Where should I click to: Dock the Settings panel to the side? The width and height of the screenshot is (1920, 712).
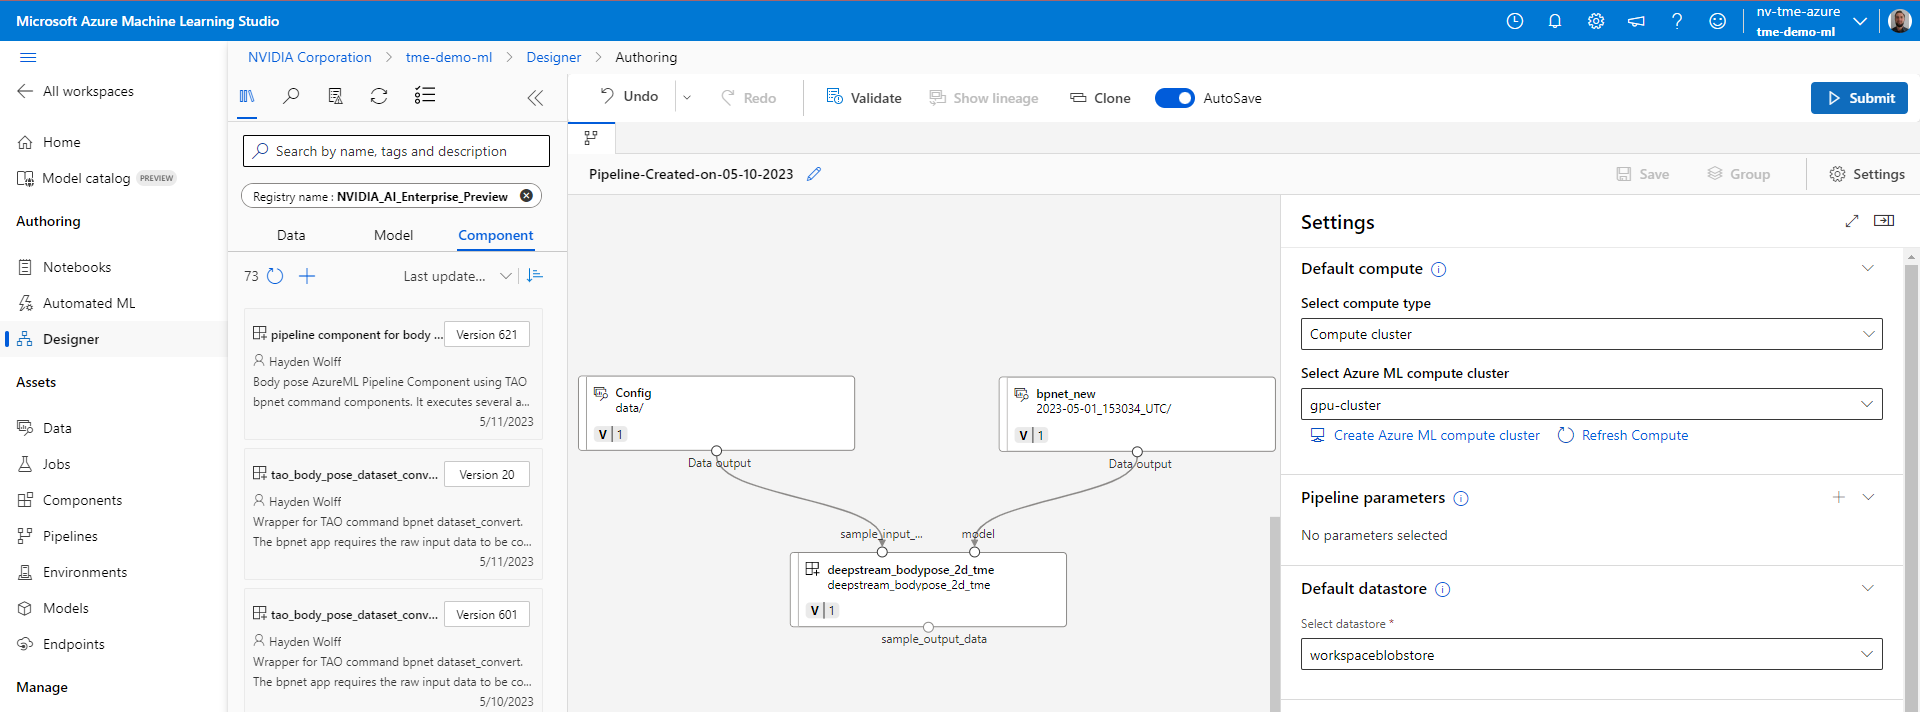pos(1884,221)
